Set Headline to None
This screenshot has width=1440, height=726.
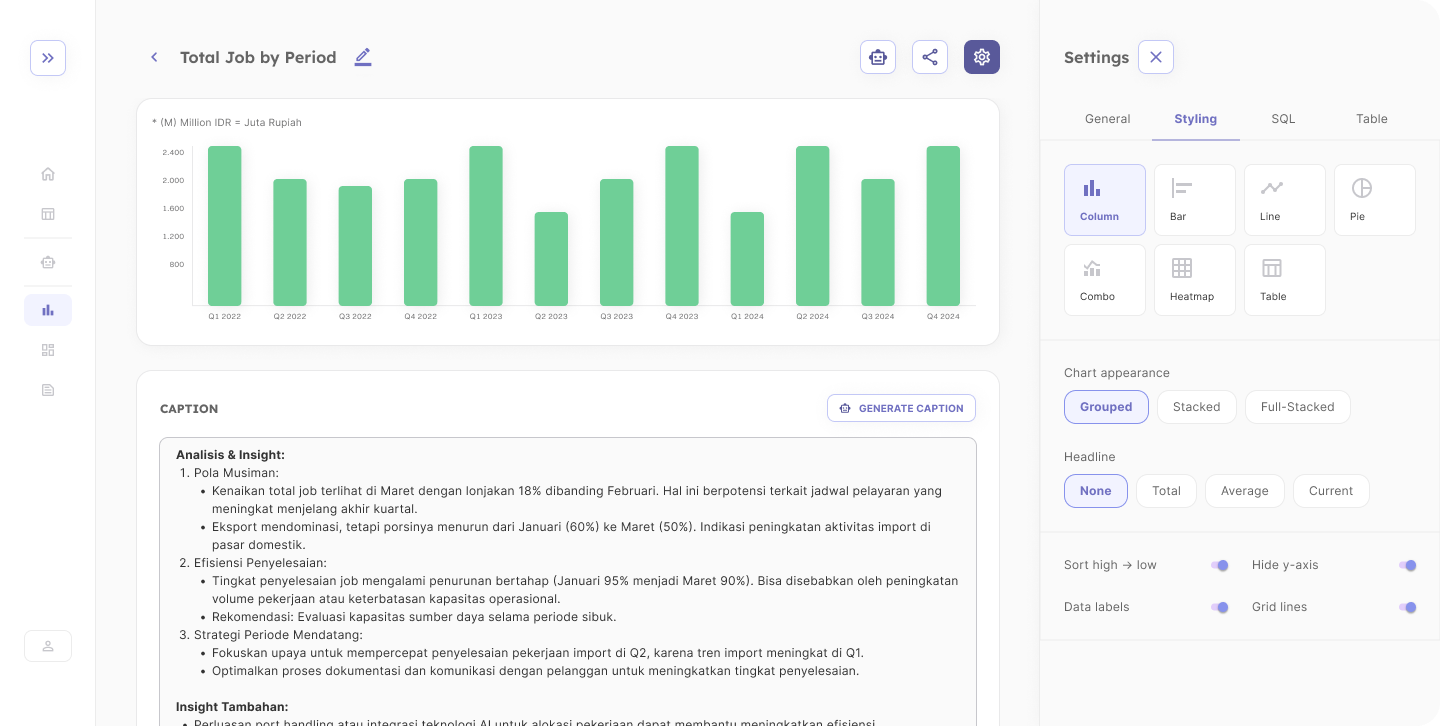pos(1096,491)
